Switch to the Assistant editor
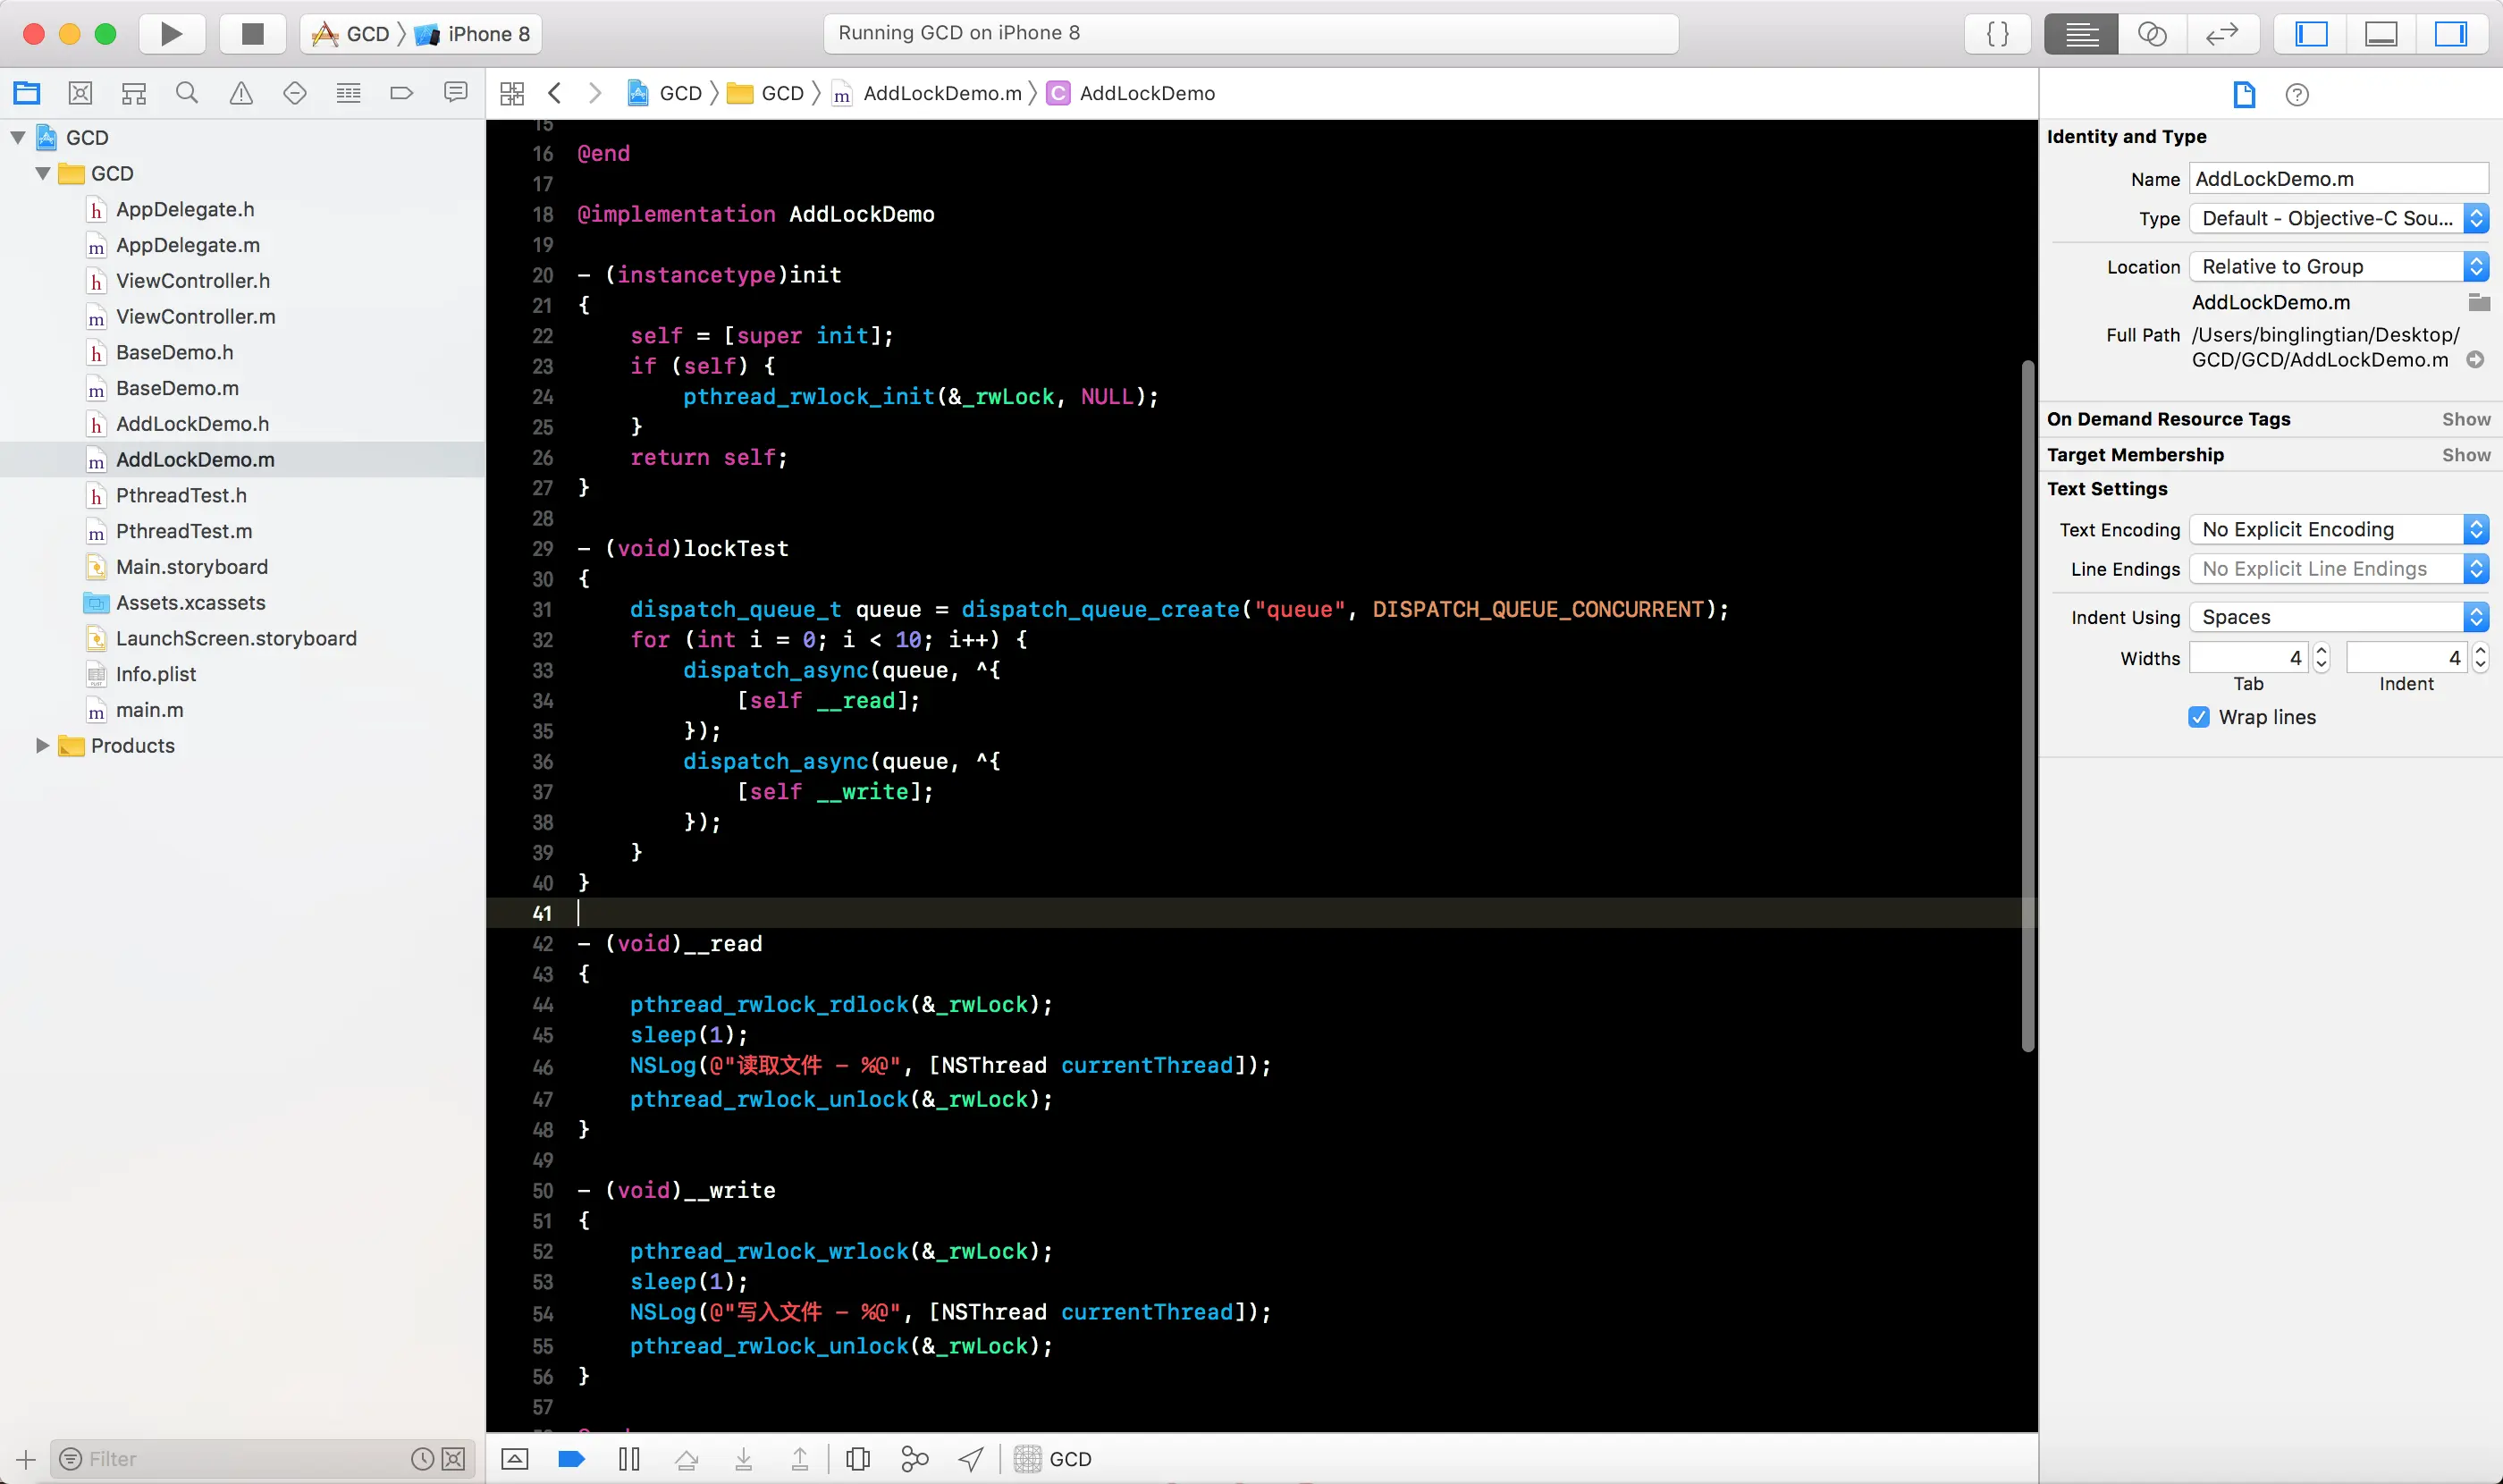 coord(2152,34)
